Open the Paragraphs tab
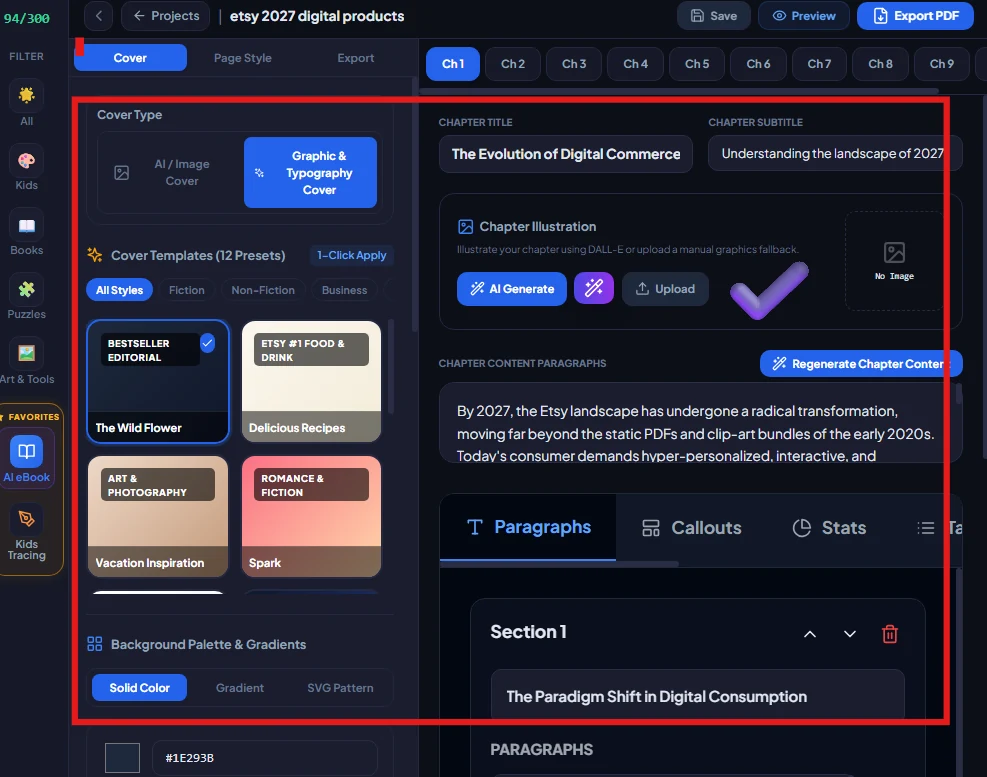Image resolution: width=987 pixels, height=777 pixels. [x=528, y=527]
